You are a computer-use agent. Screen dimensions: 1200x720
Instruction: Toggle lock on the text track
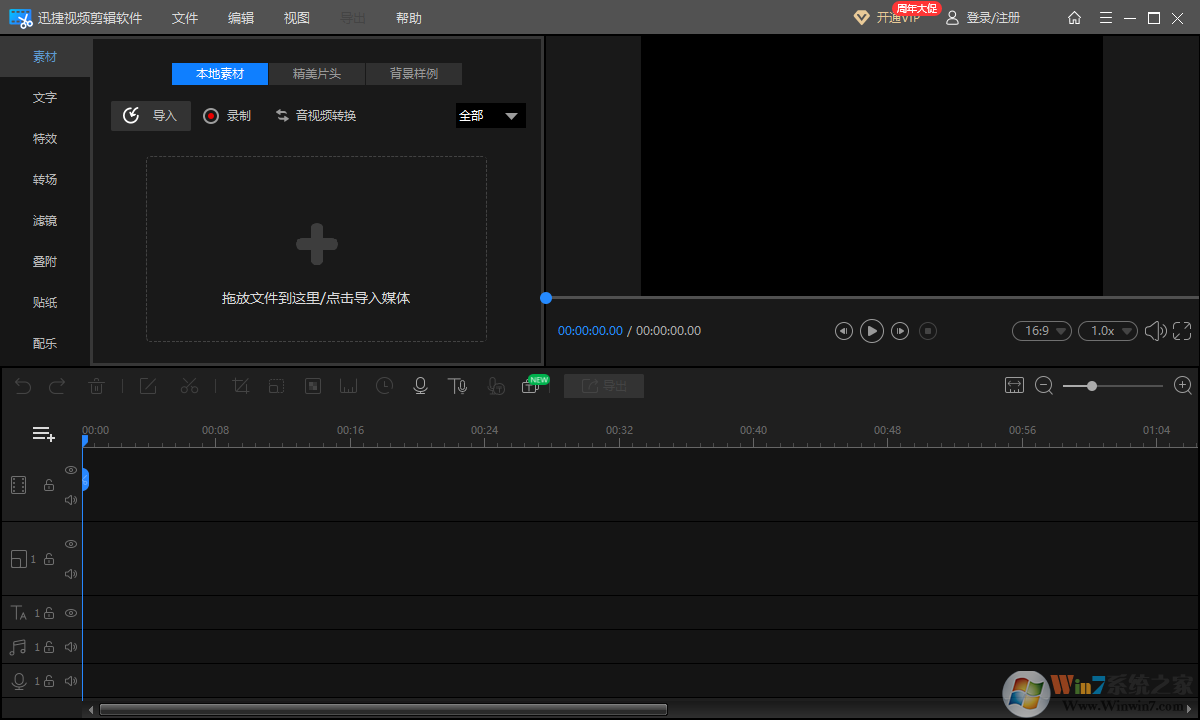pos(48,613)
